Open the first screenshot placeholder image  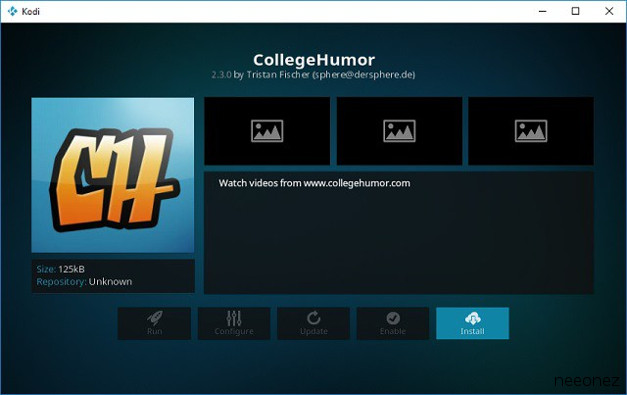267,131
